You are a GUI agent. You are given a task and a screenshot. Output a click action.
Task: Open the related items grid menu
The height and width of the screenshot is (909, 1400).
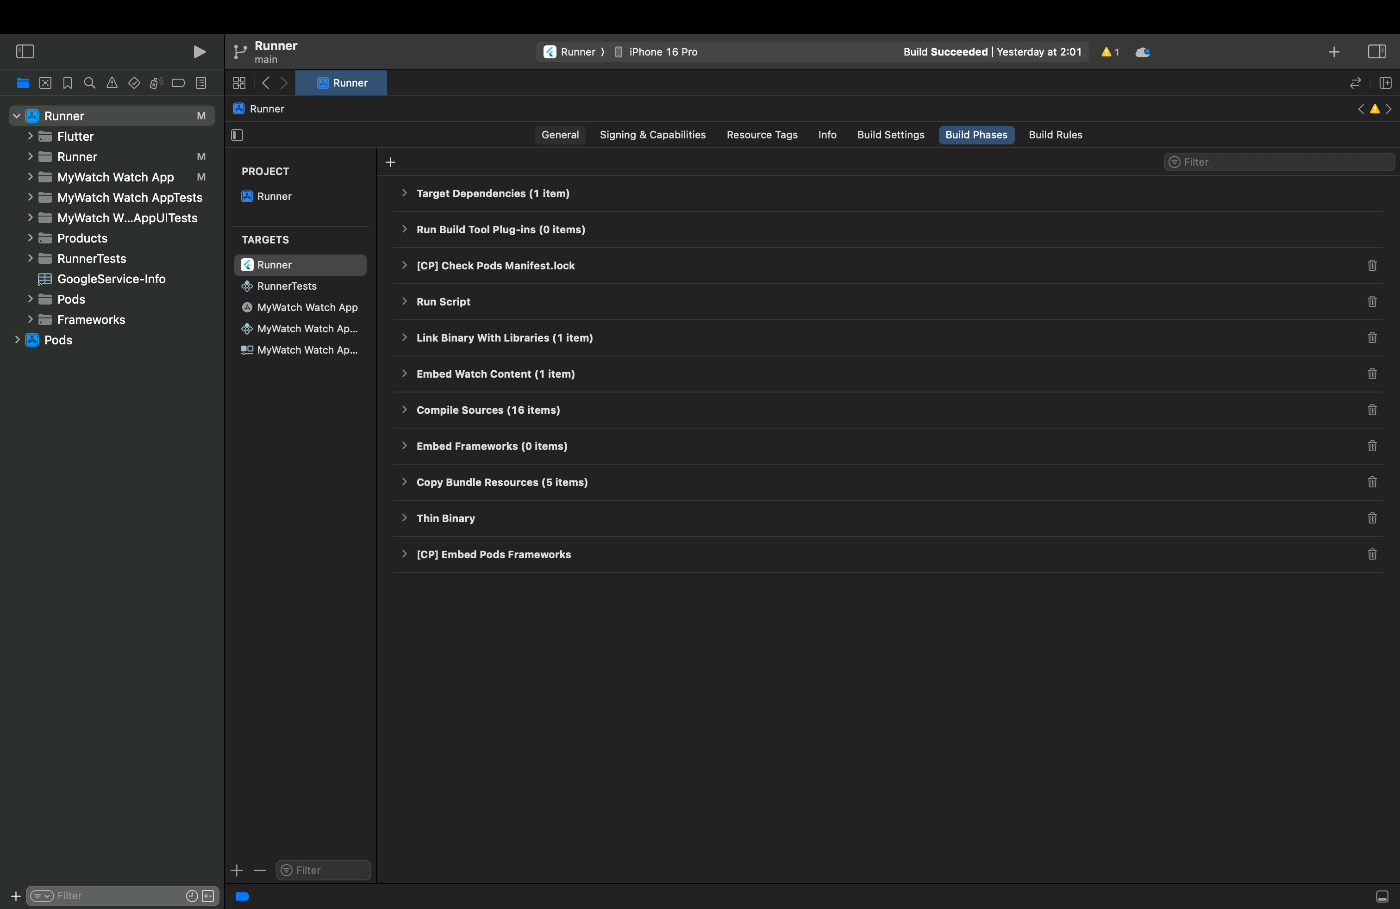pos(239,83)
